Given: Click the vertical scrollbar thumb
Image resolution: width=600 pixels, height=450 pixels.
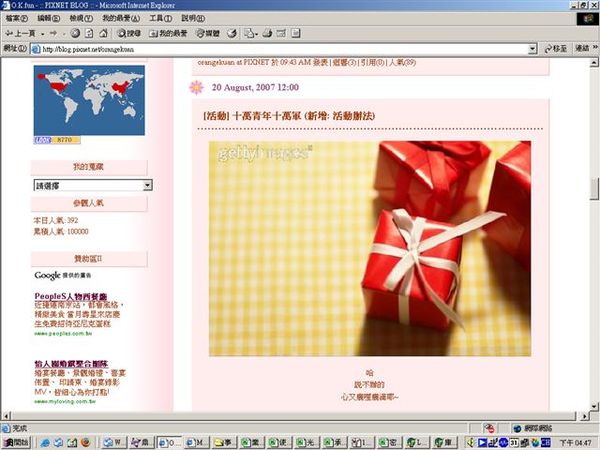Looking at the screenshot, I should pos(594,189).
